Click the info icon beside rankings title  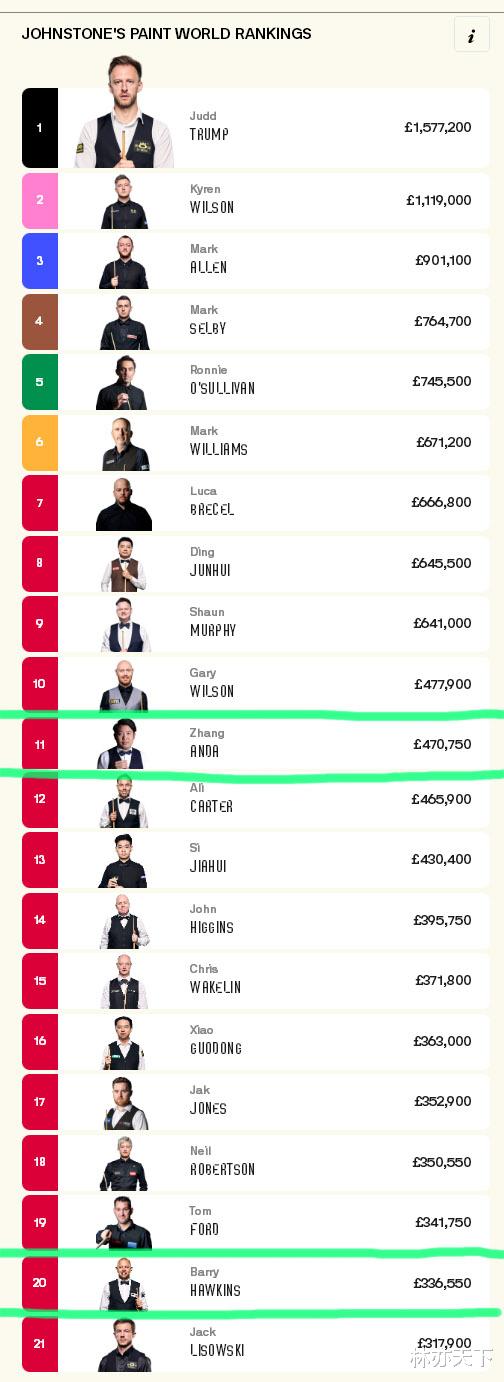[471, 34]
